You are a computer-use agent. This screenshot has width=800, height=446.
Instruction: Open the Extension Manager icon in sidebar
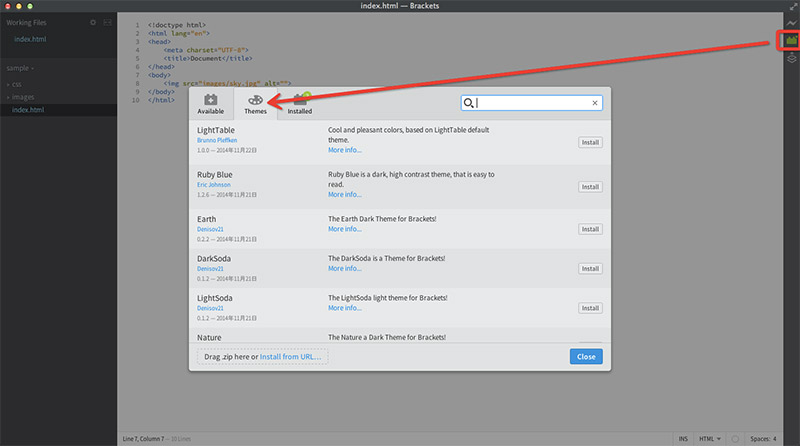point(791,40)
